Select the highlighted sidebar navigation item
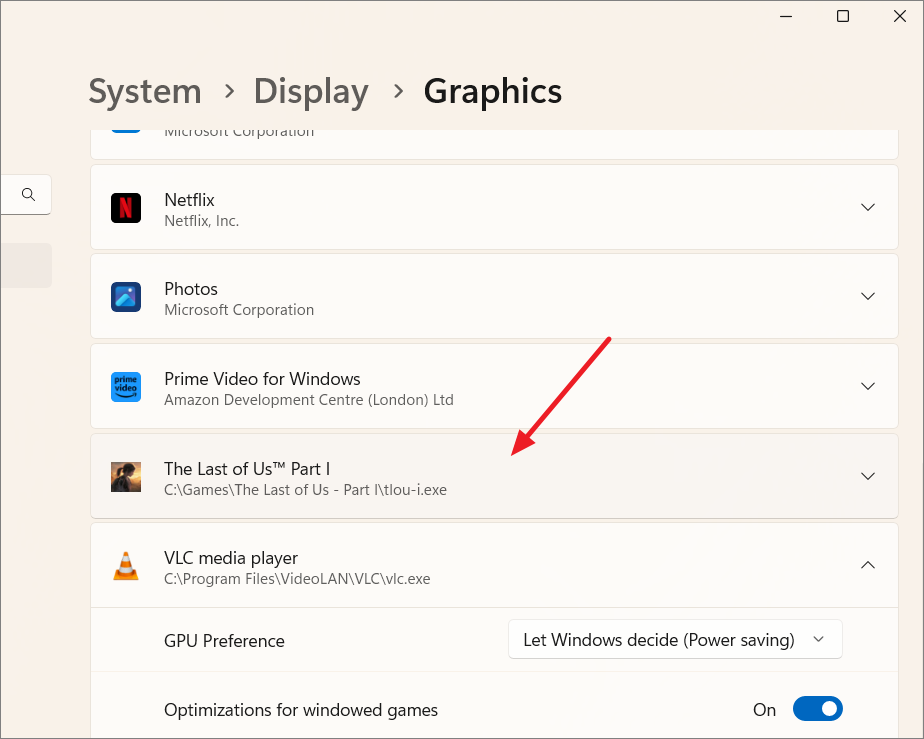Viewport: 924px width, 739px height. (x=26, y=265)
